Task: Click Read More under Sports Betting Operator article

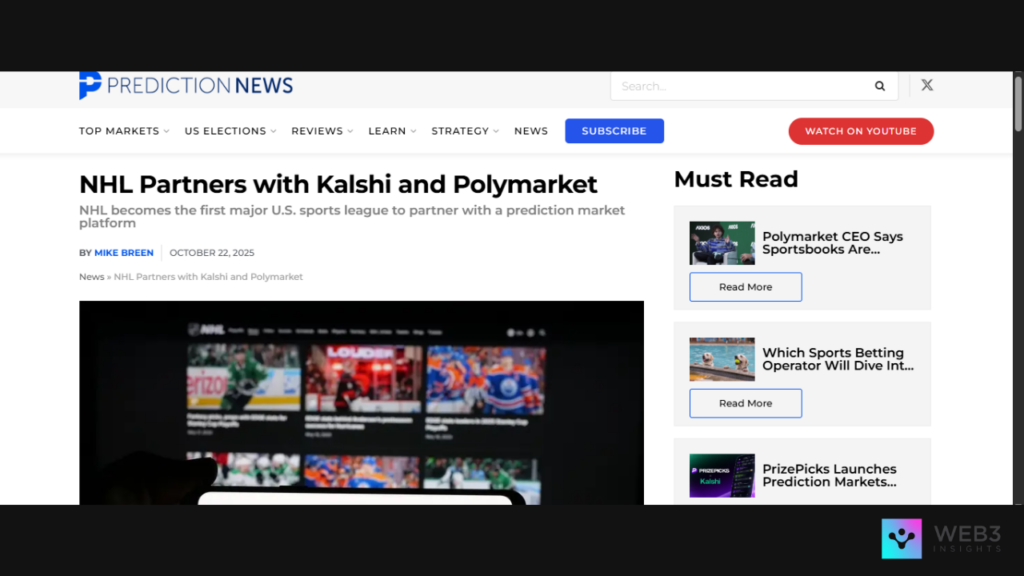Action: [x=745, y=403]
